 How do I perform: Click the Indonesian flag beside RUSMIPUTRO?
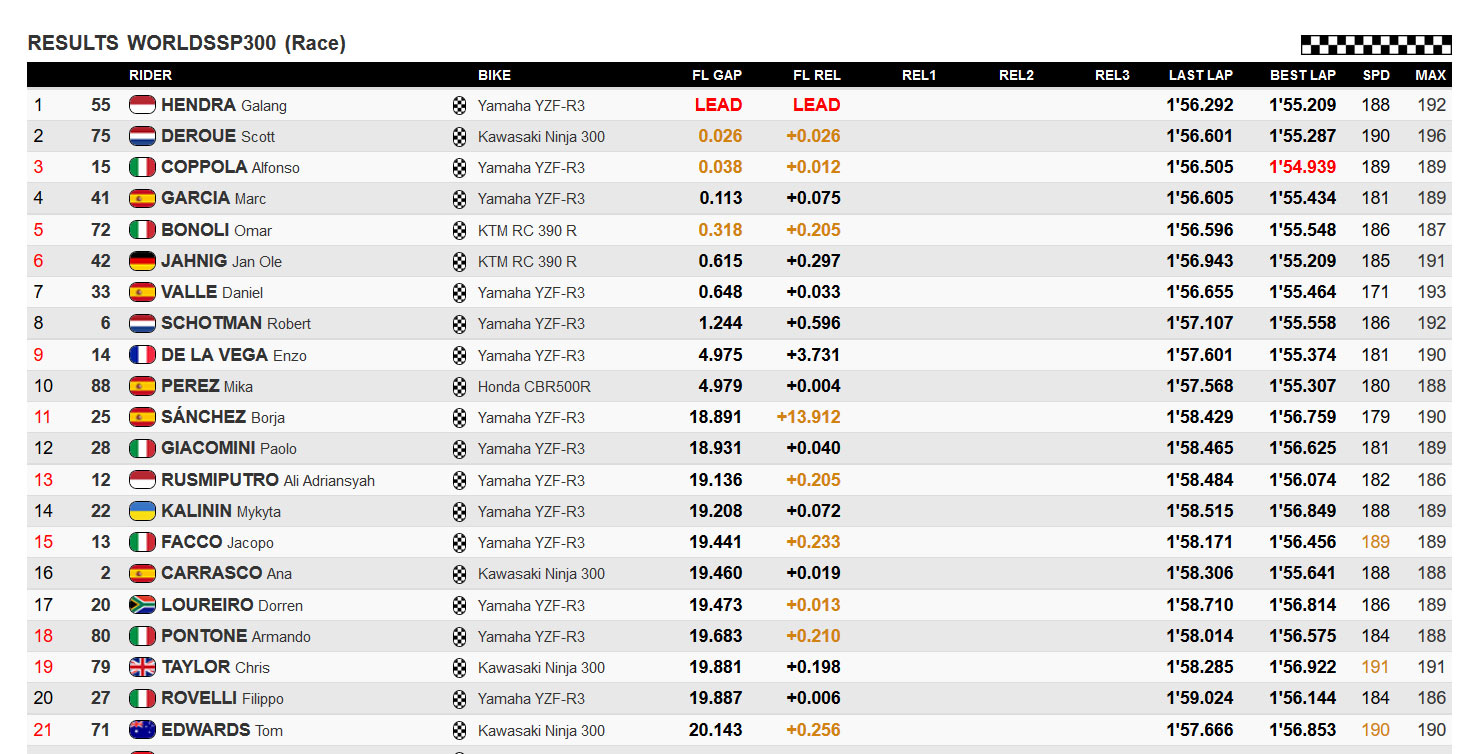tap(142, 480)
